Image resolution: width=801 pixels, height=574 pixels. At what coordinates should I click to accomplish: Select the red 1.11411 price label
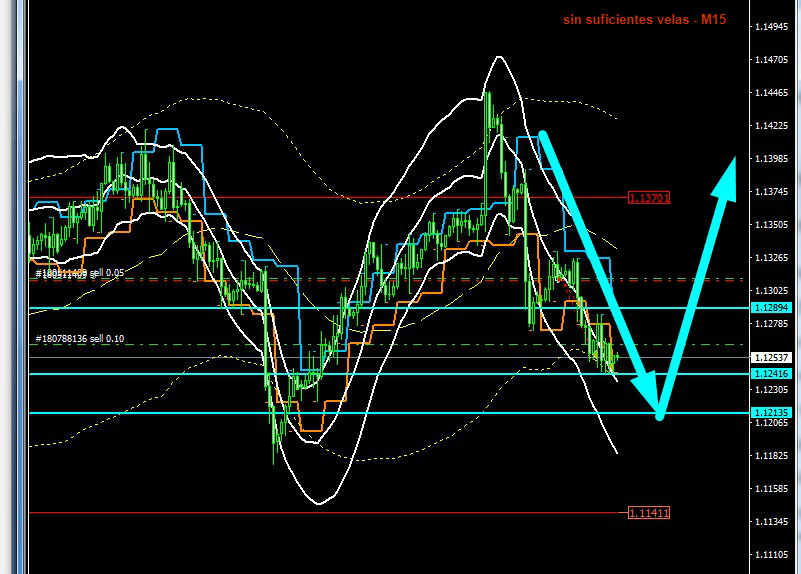coord(648,512)
